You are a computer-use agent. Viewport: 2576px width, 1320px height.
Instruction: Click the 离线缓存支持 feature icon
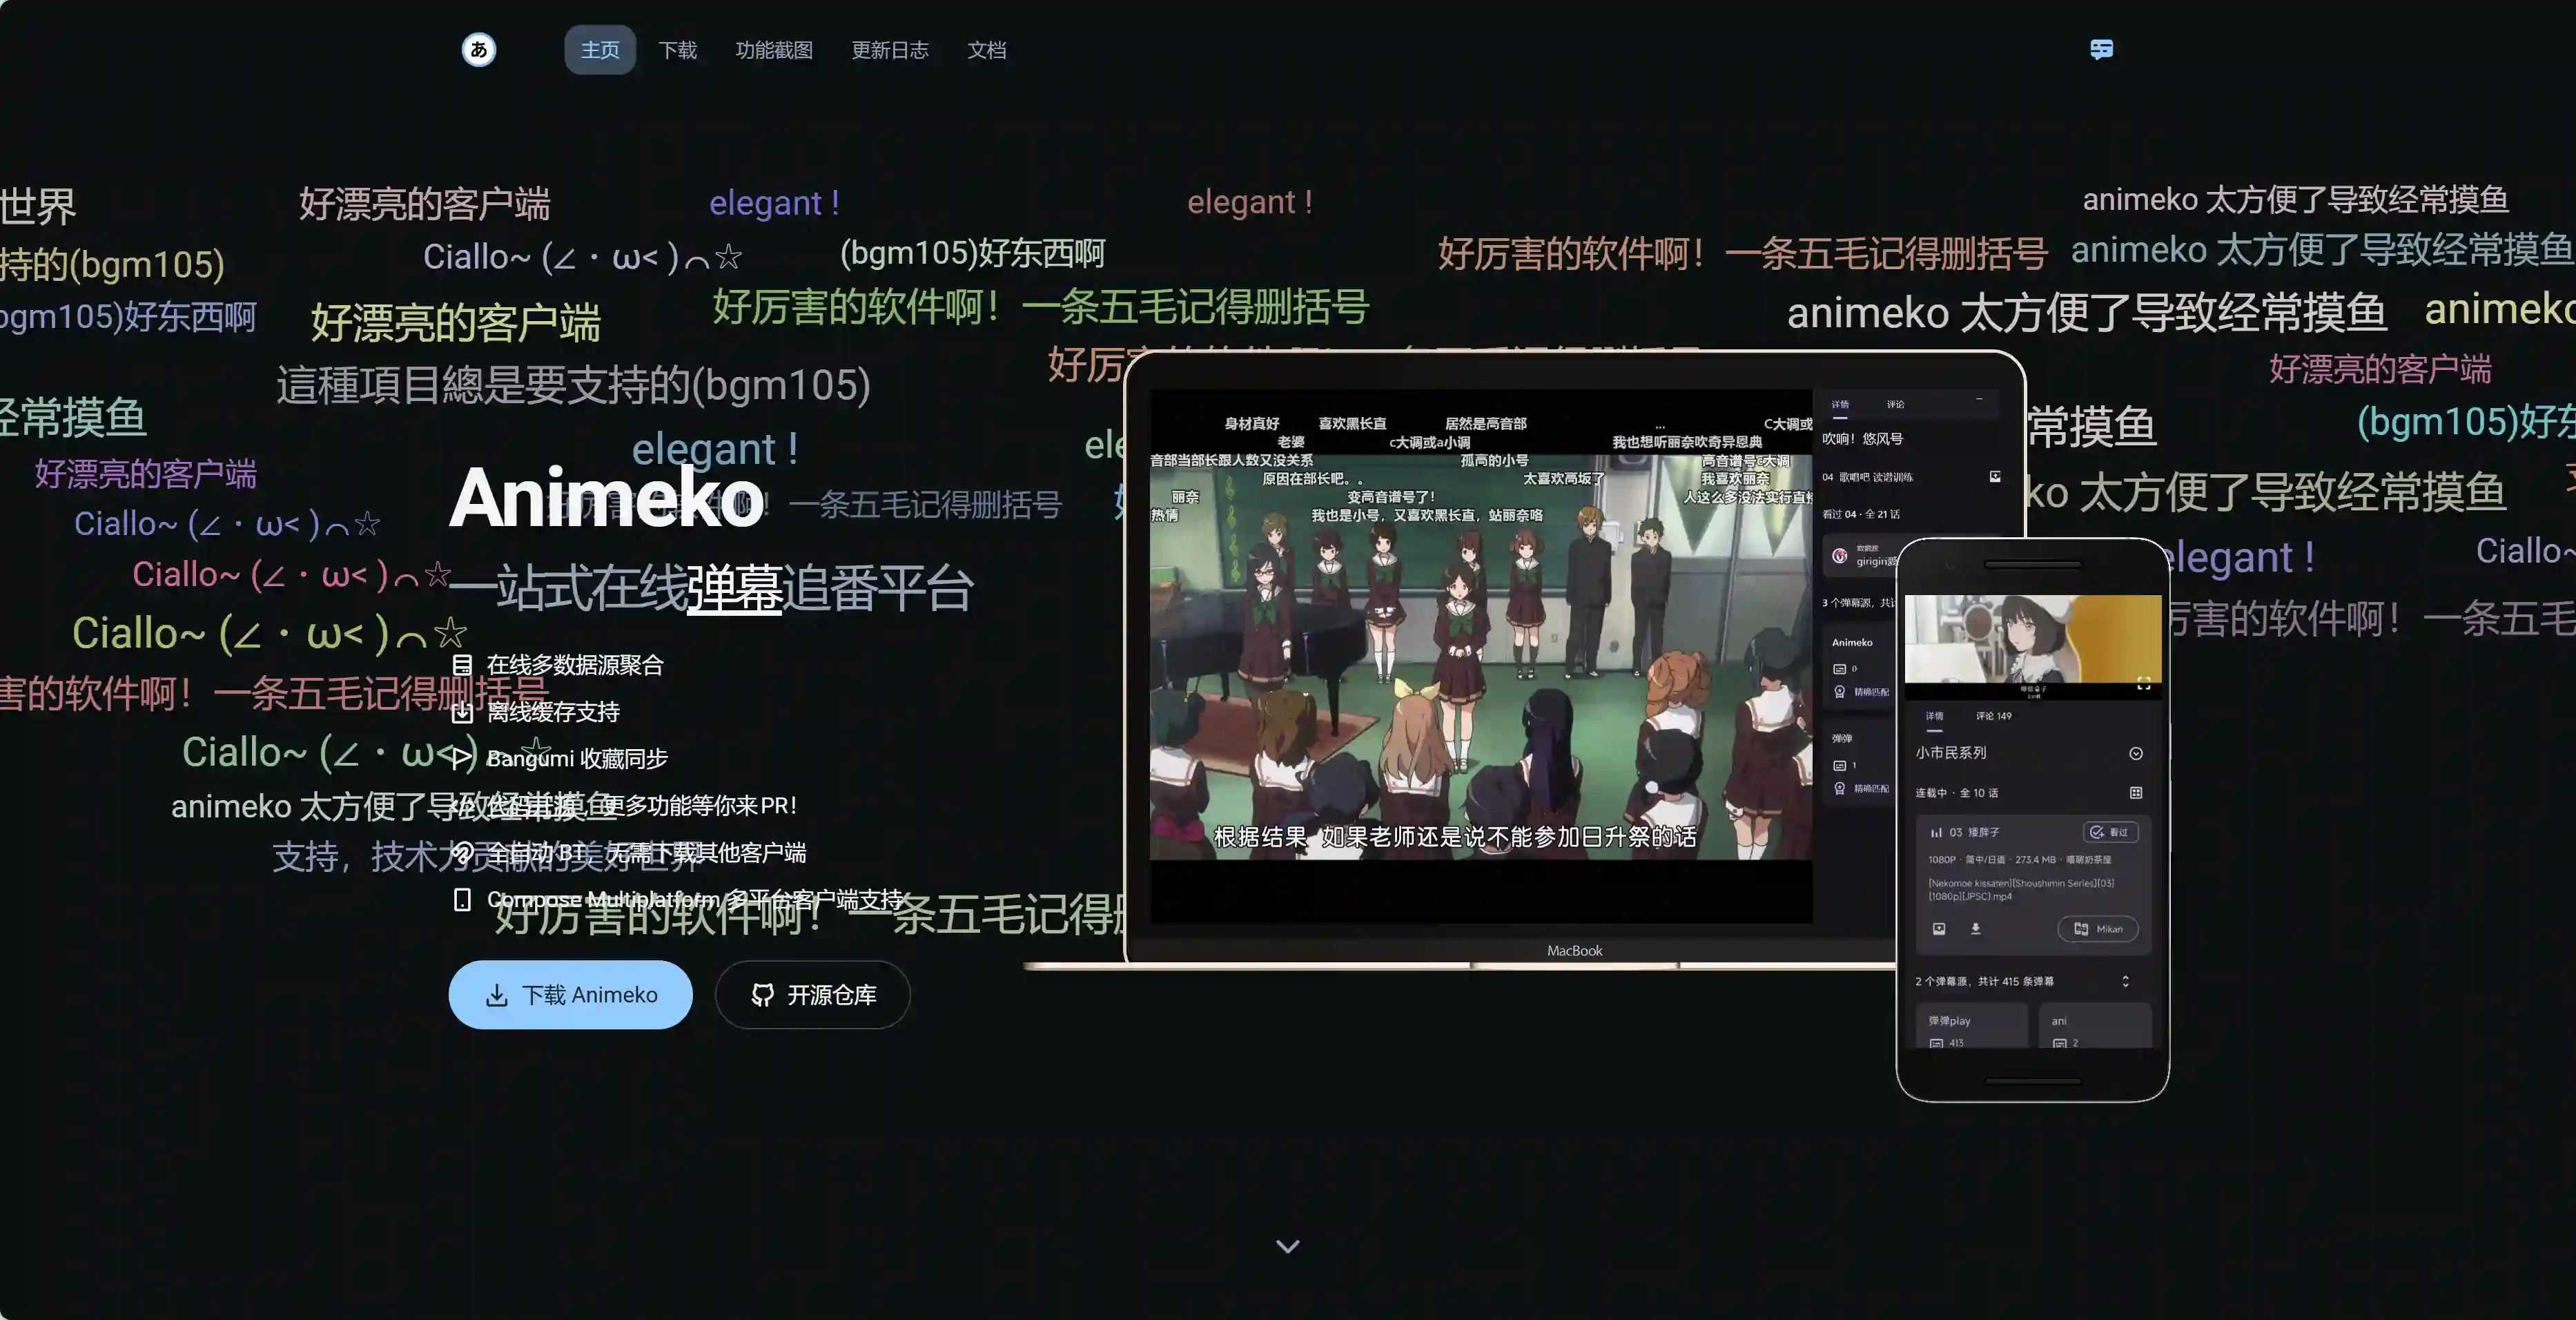pos(462,712)
